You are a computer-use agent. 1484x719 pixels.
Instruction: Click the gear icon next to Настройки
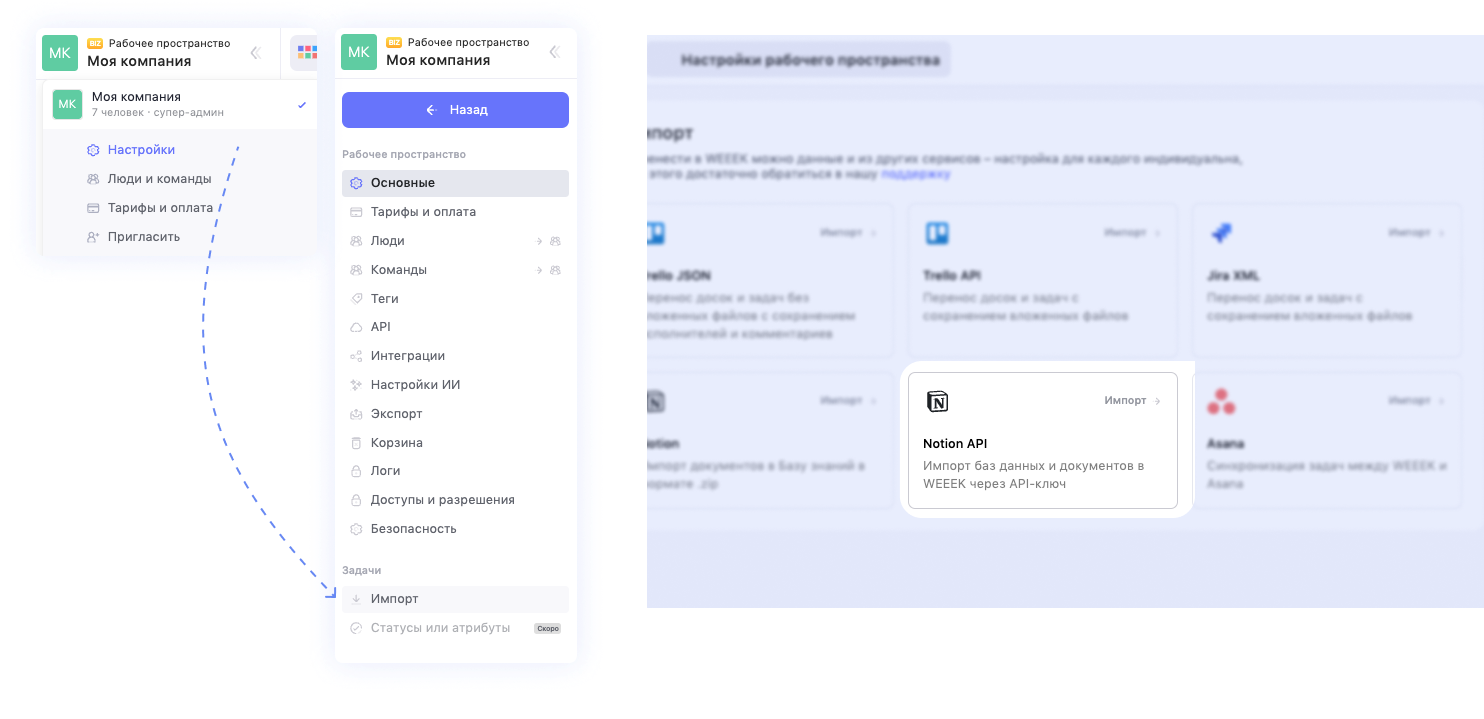tap(93, 150)
